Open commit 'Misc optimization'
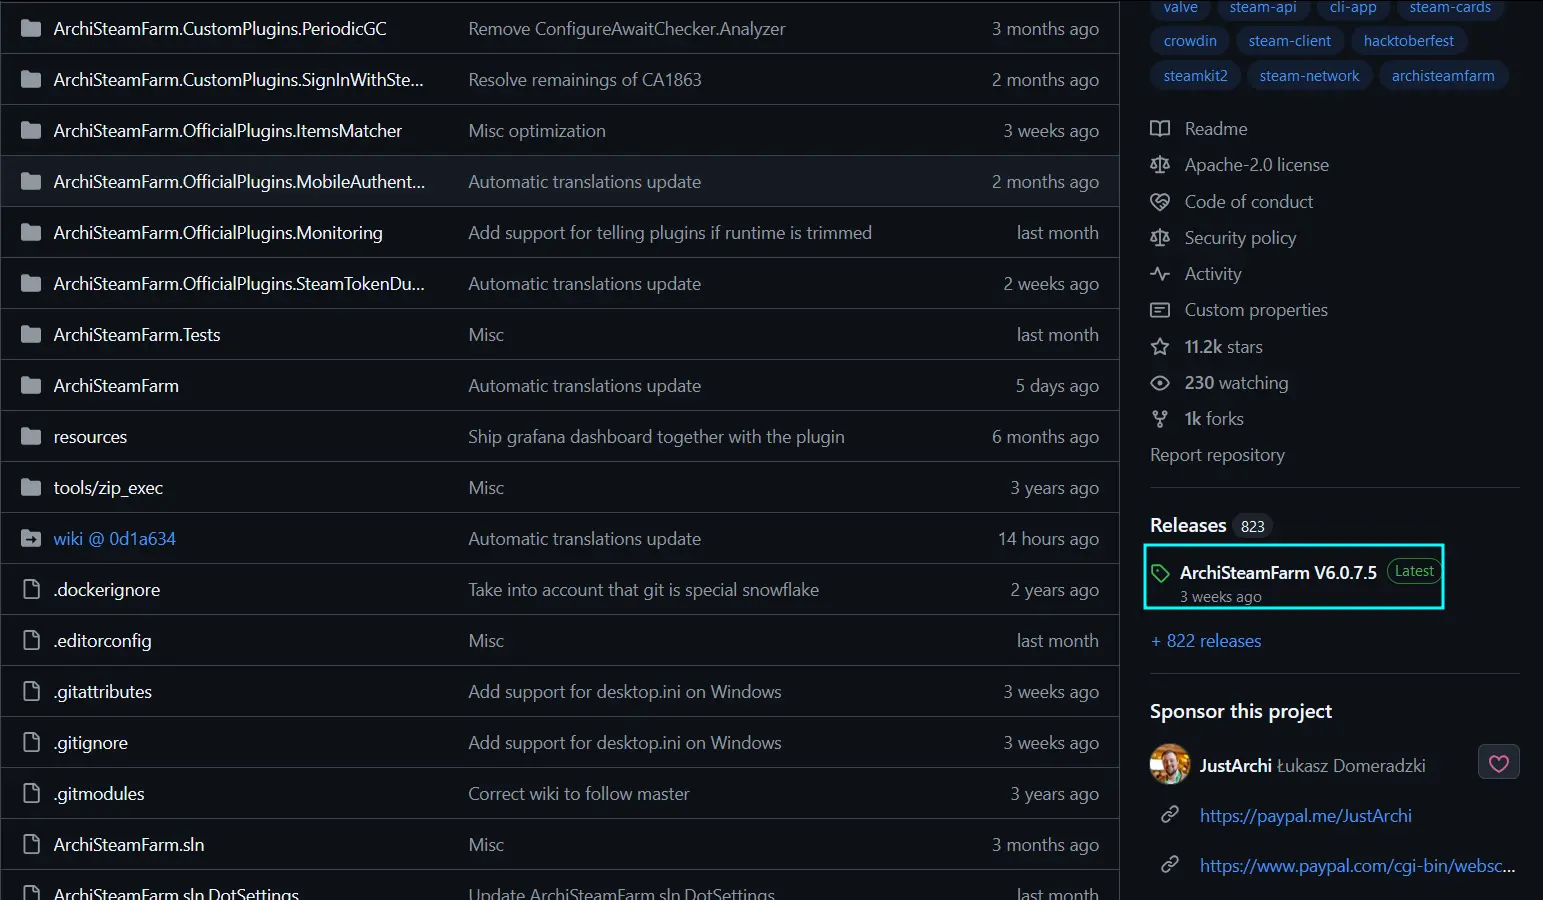Screen dimensions: 1543x900 click(537, 131)
